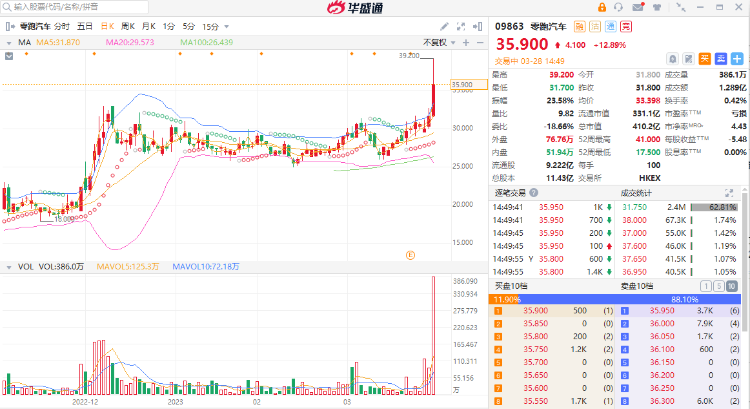
Task: Click the orange 买 buy button
Action: (x=705, y=59)
